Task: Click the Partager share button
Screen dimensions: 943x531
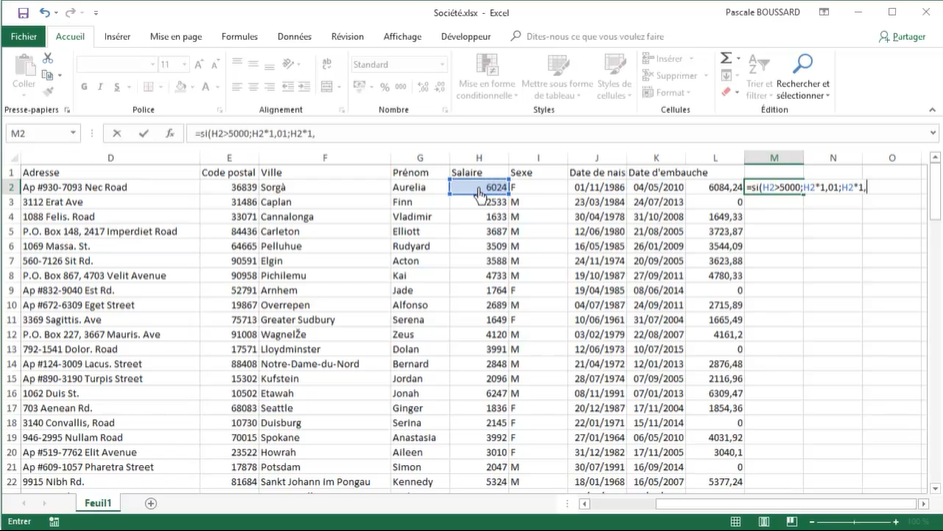Action: coord(902,37)
